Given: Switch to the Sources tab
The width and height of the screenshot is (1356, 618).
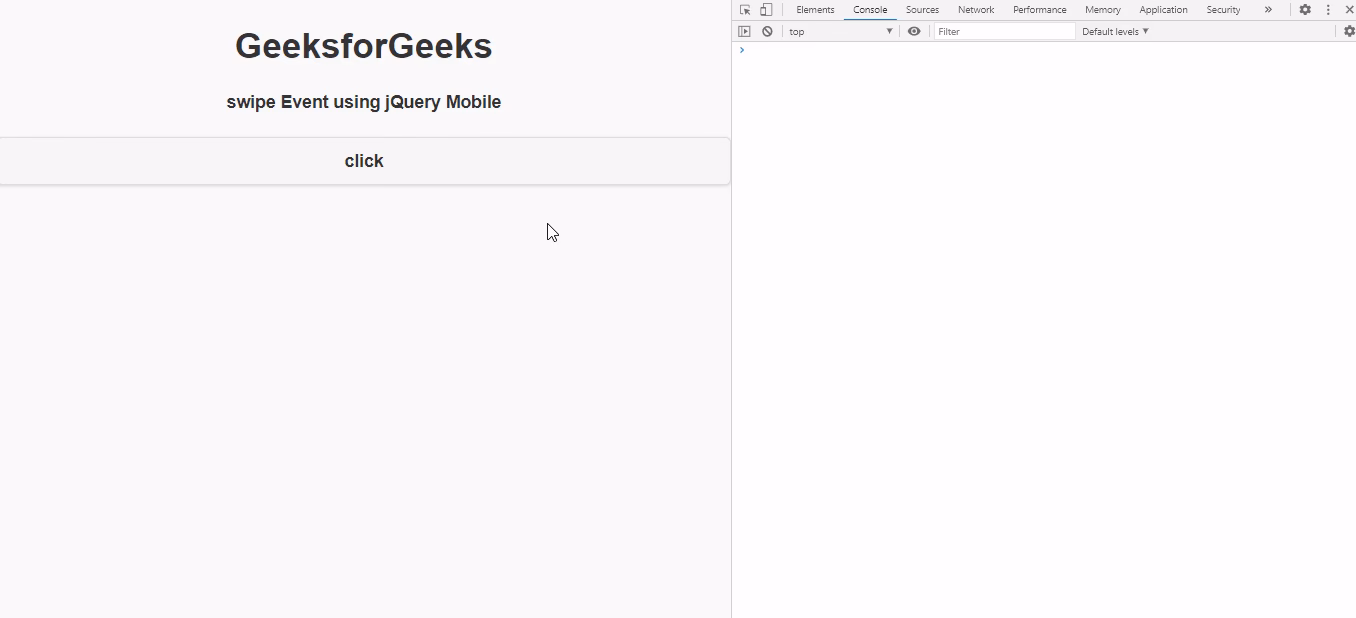Looking at the screenshot, I should coord(922,10).
